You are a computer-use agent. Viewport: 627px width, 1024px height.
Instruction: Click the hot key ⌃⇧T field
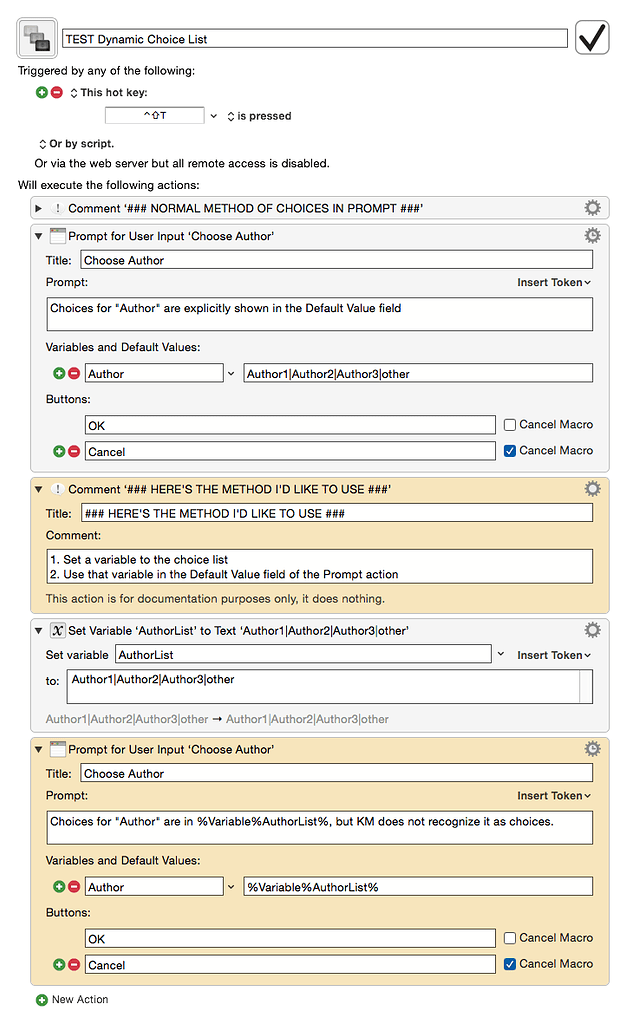point(155,116)
